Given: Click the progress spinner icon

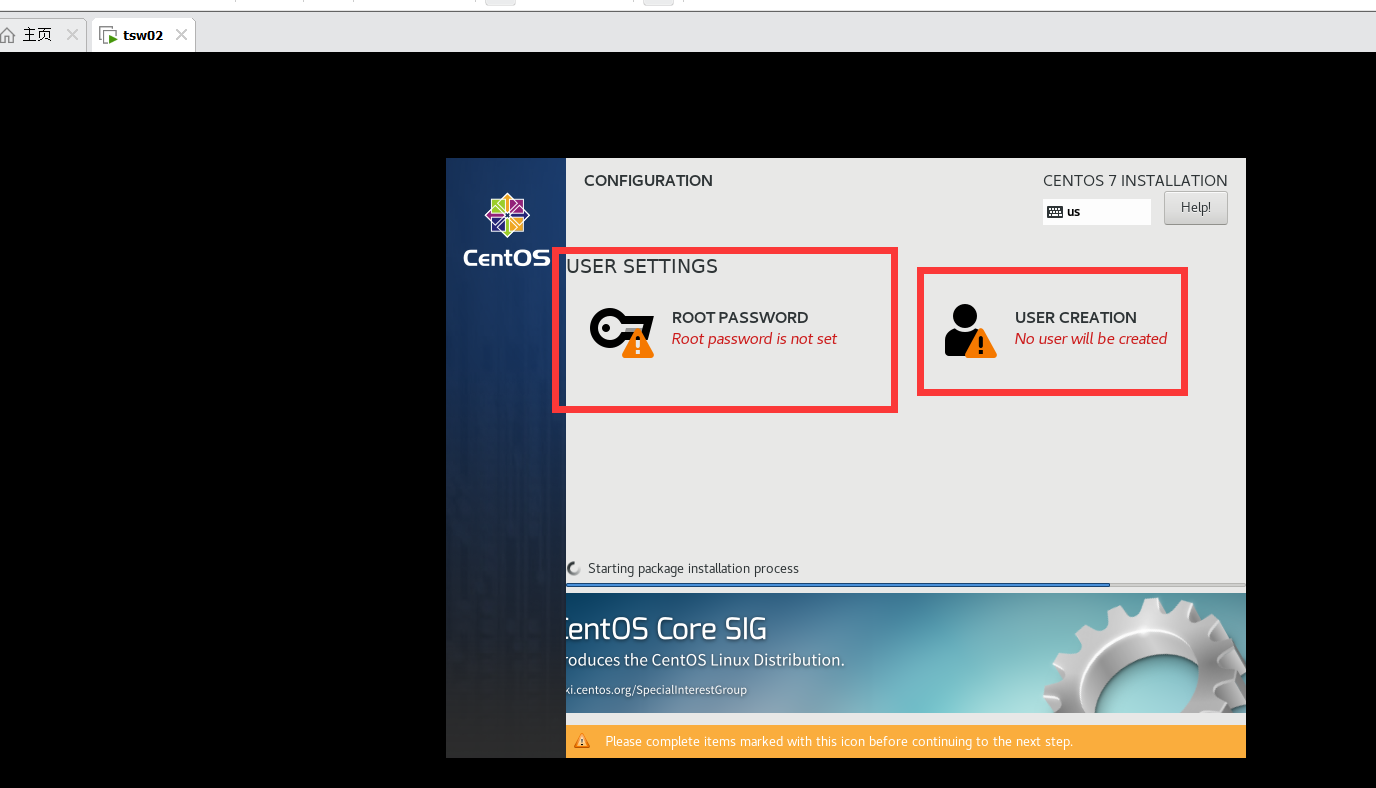Looking at the screenshot, I should click(574, 569).
